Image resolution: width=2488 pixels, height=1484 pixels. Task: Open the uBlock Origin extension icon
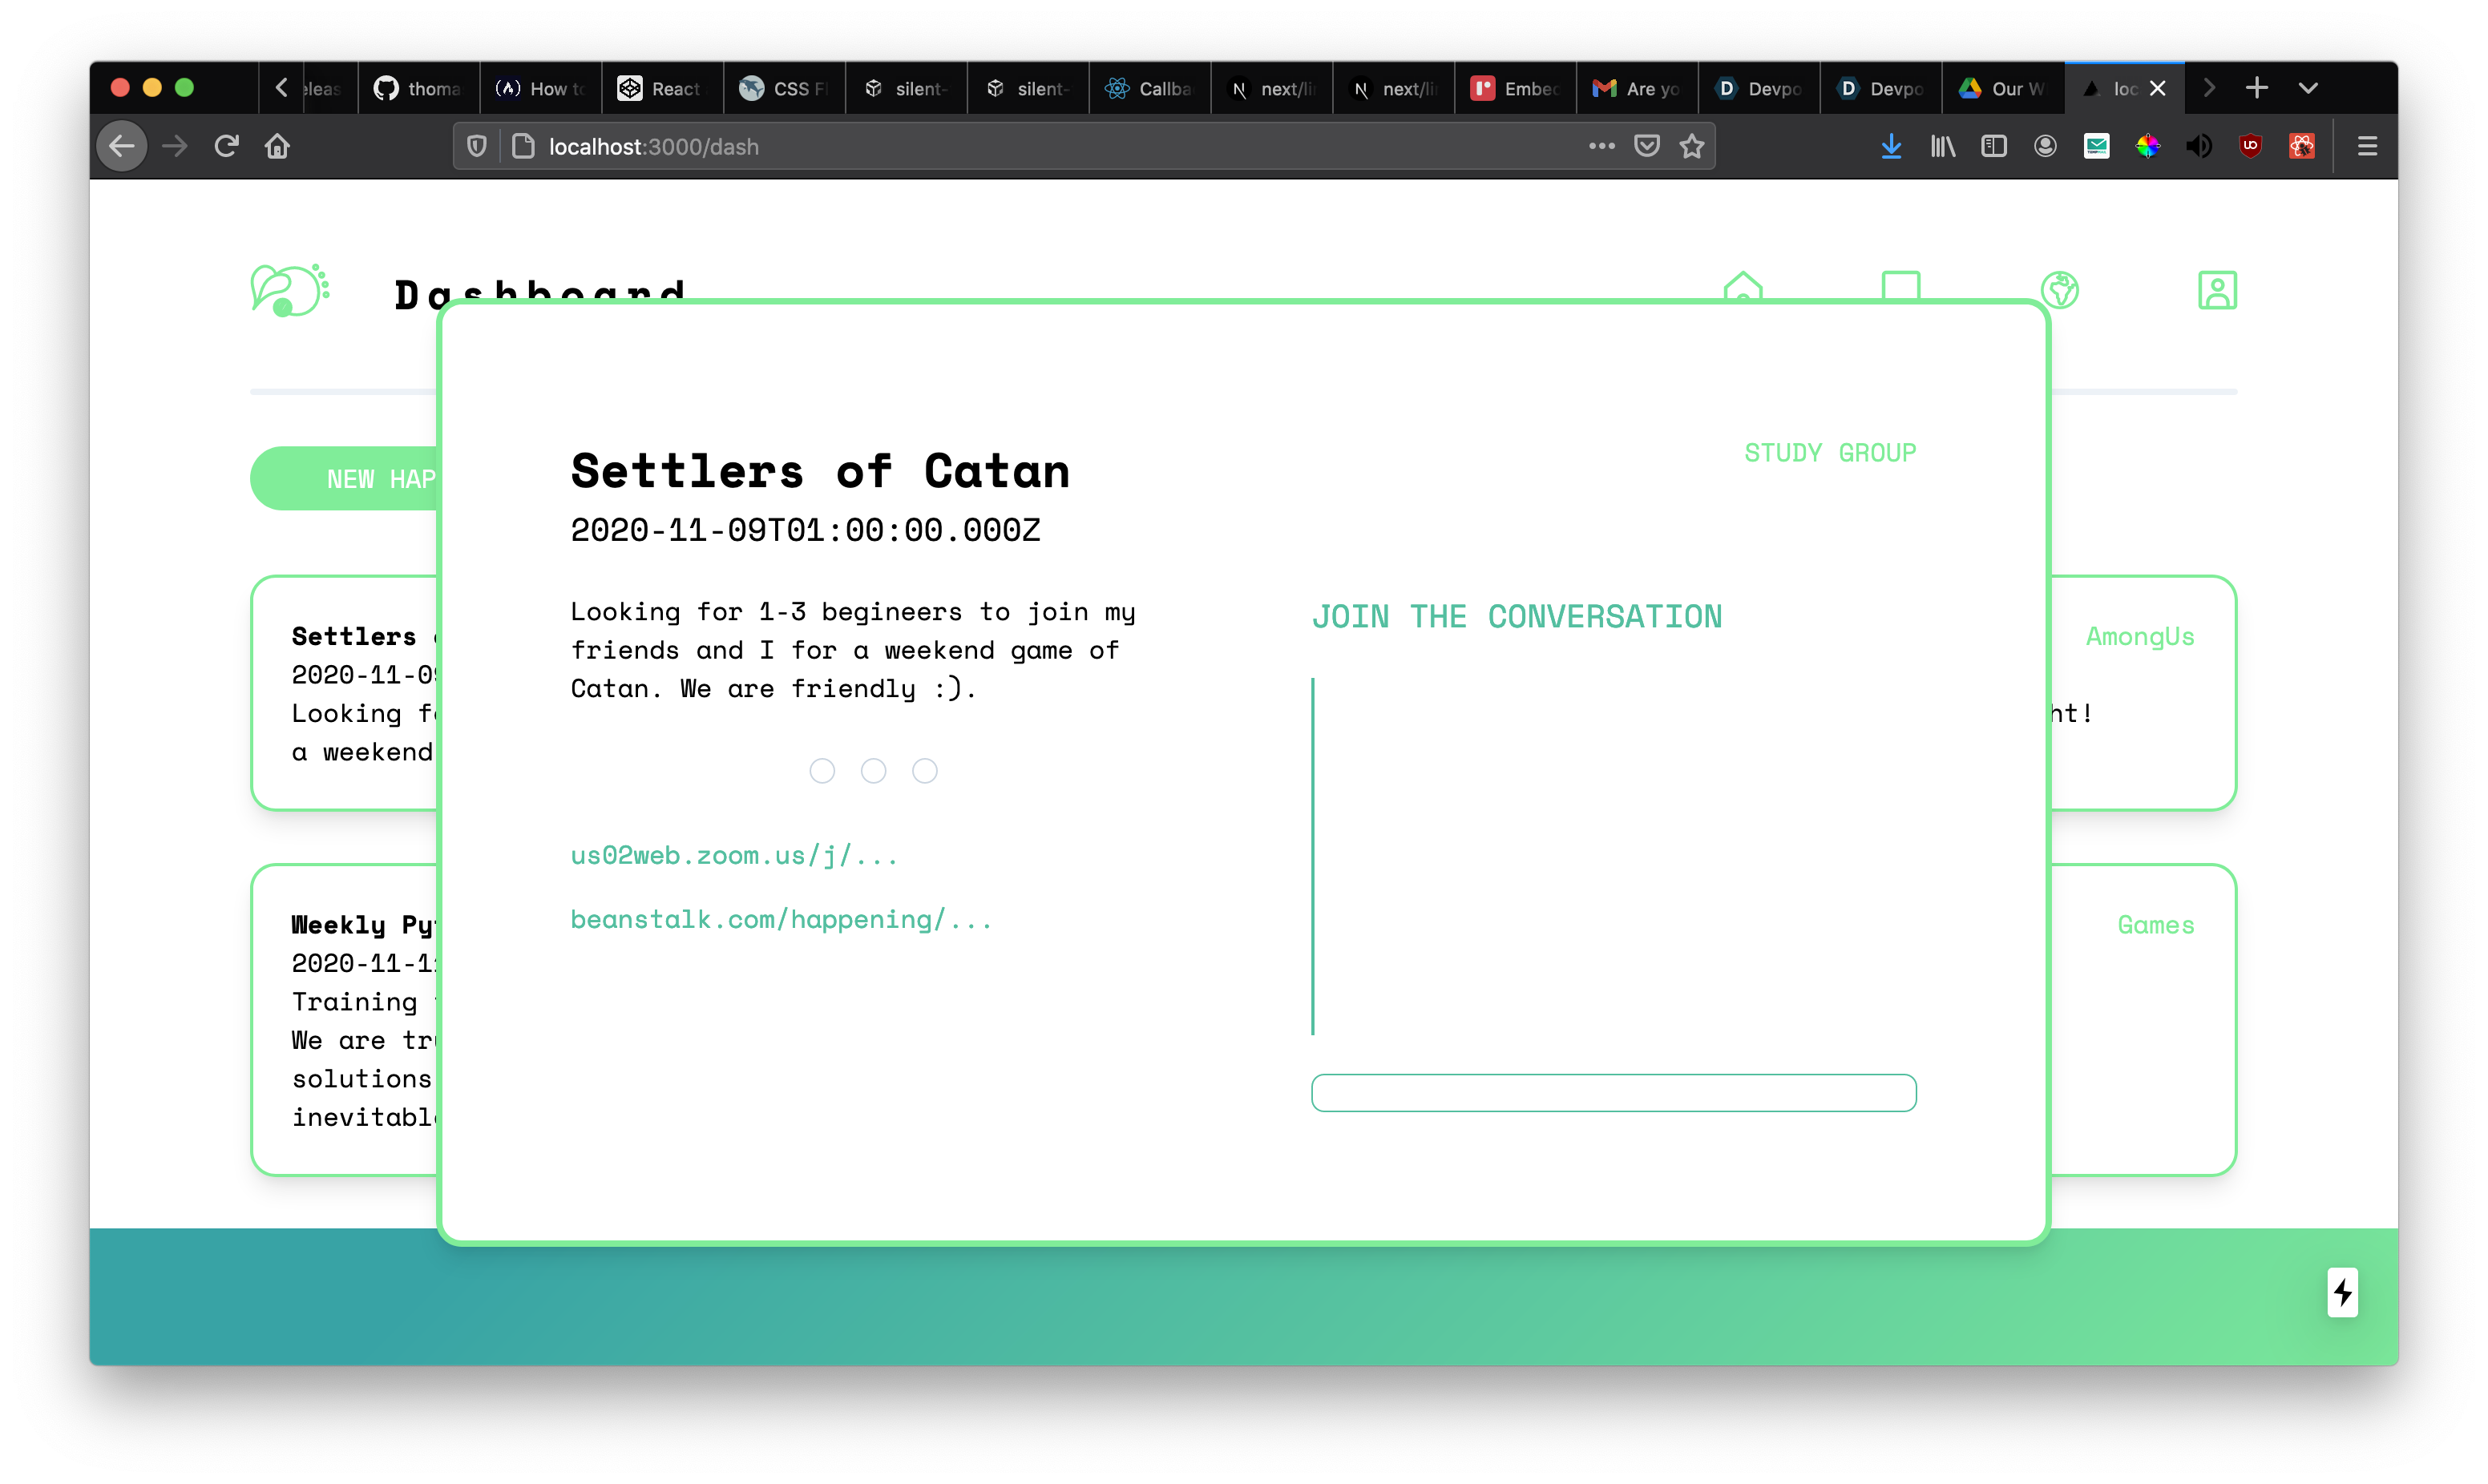click(2250, 146)
